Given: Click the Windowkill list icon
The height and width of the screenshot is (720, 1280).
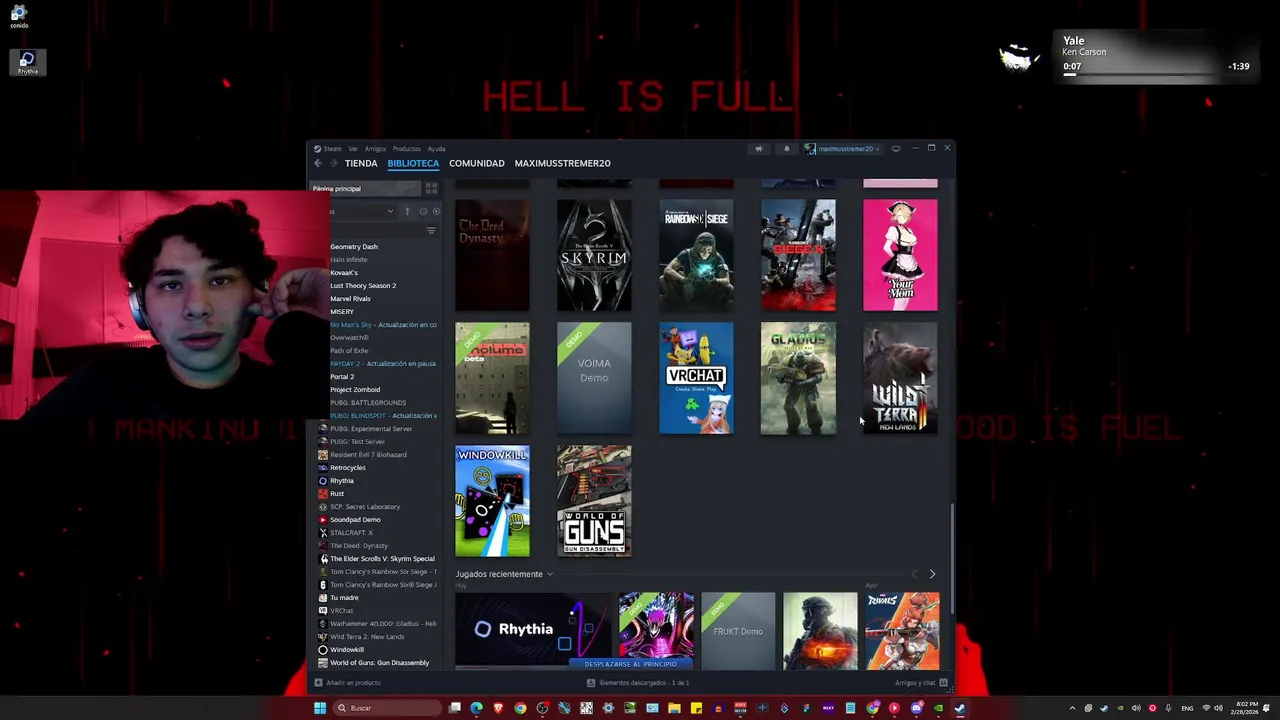Looking at the screenshot, I should [323, 650].
